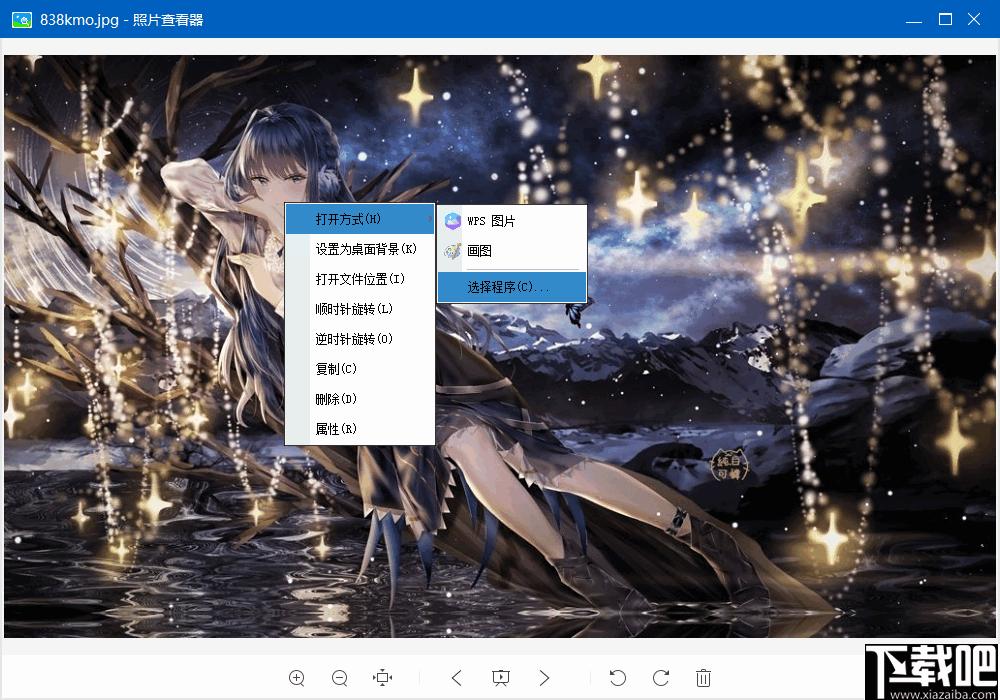This screenshot has height=700, width=1000.
Task: Rotate image clockwise toolbar icon
Action: [661, 677]
